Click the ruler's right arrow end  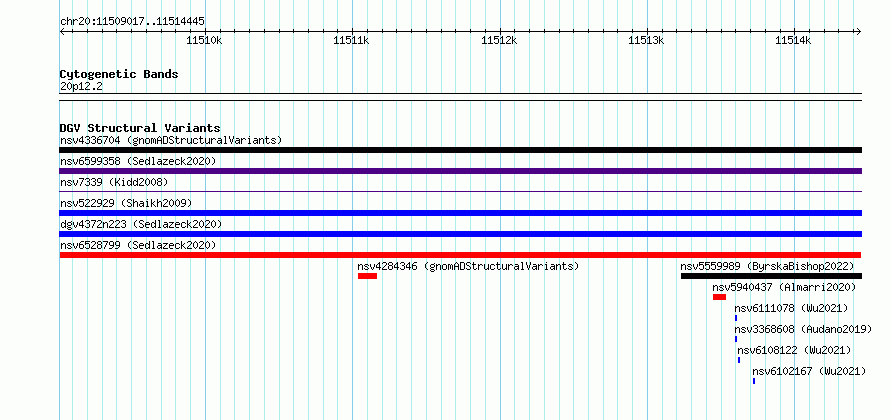[x=858, y=32]
